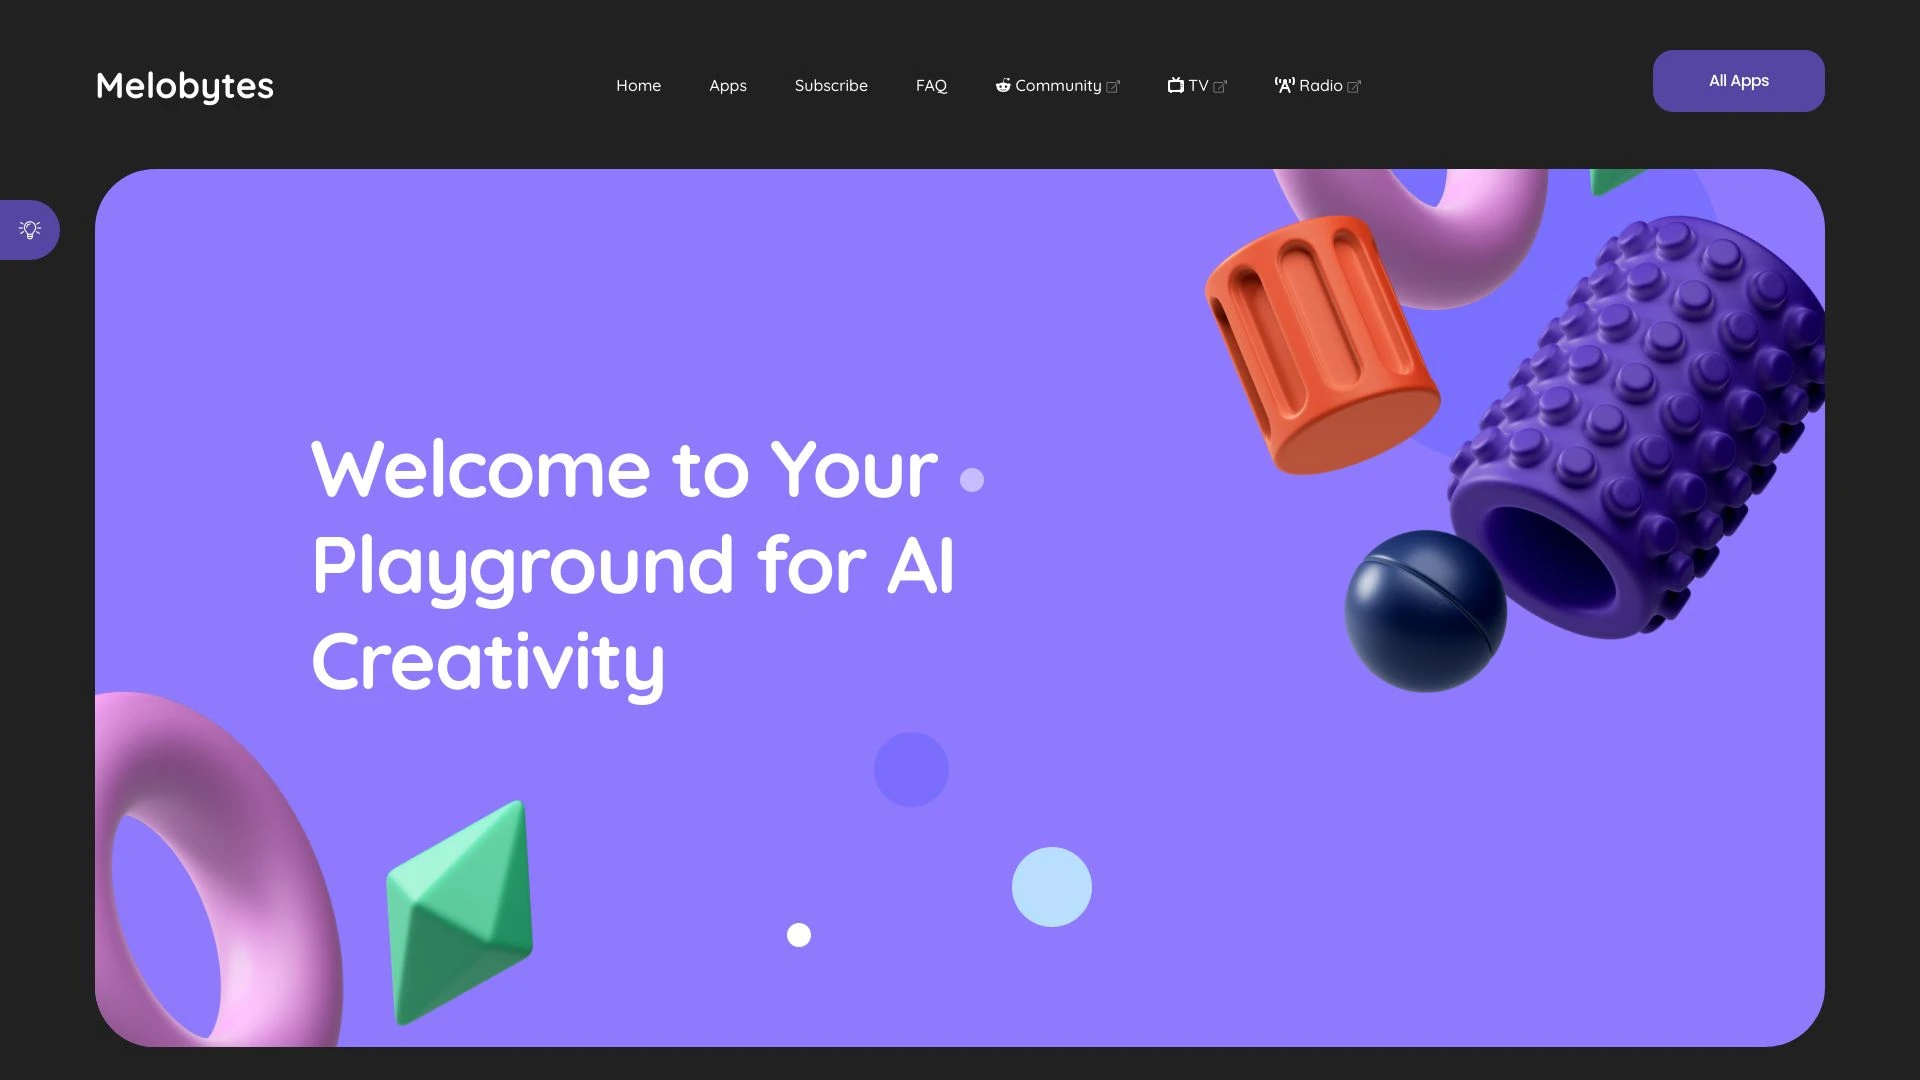1920x1080 pixels.
Task: Select the FAQ navigation tab
Action: pos(931,84)
